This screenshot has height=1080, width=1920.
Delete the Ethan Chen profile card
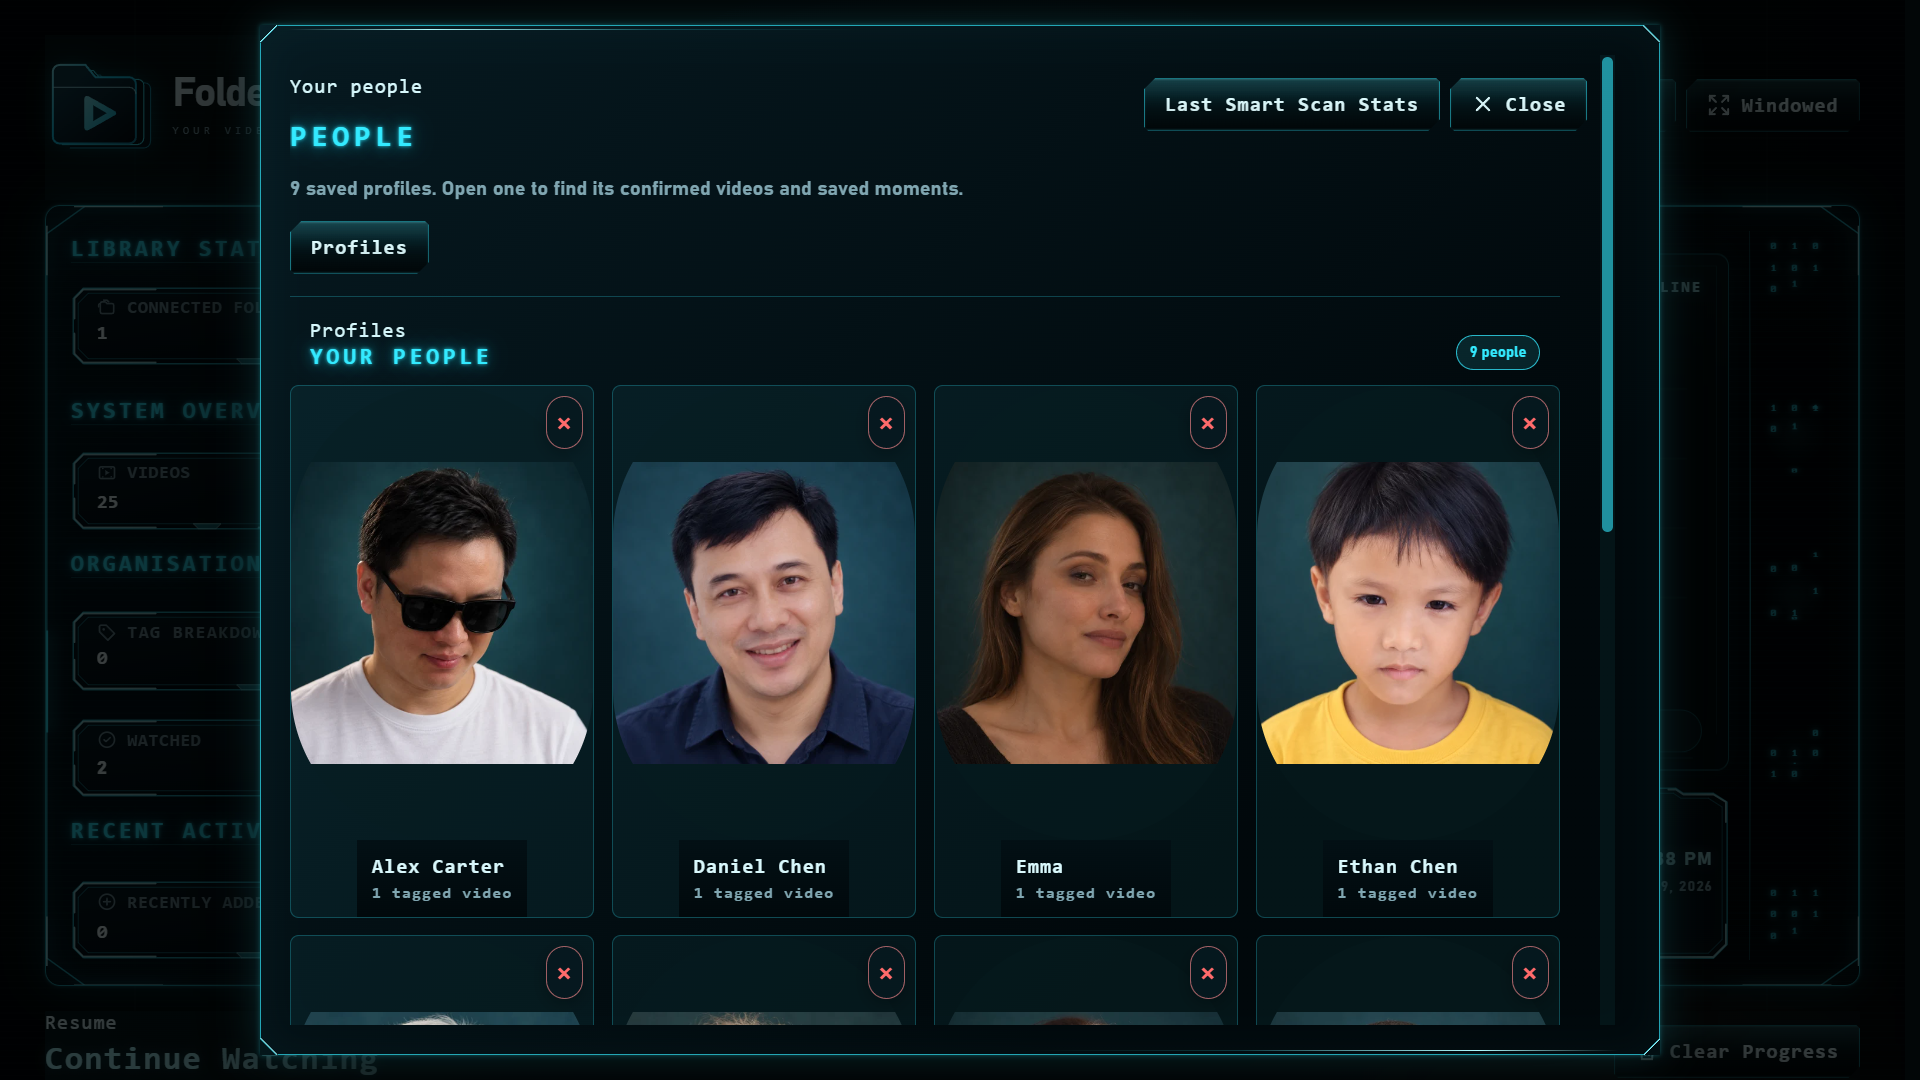pos(1530,423)
